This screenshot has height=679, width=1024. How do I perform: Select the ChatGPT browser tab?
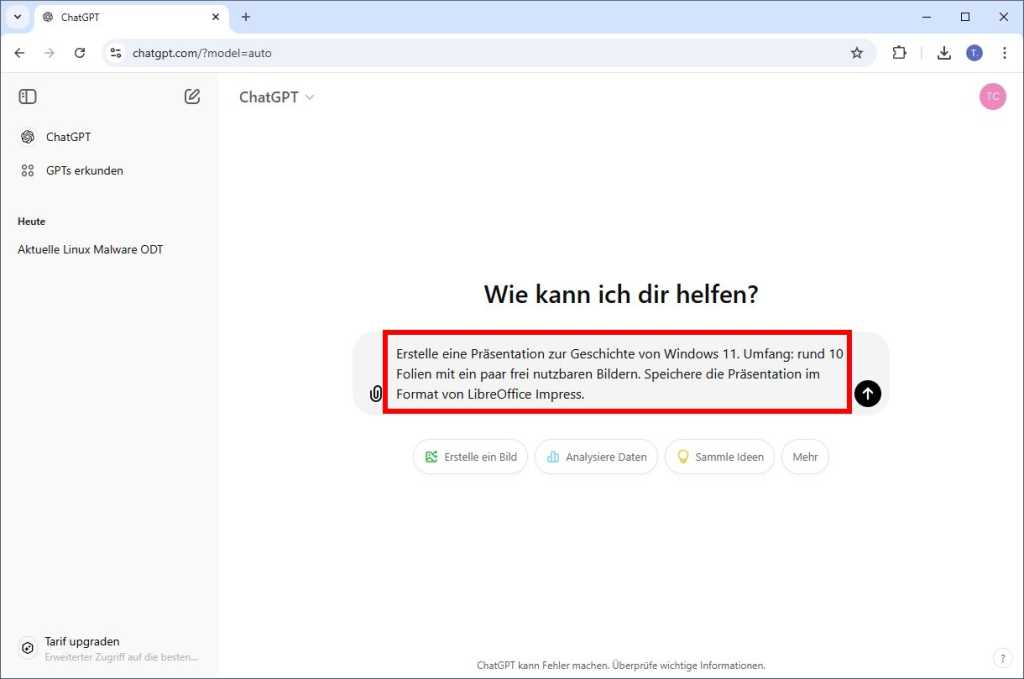[110, 17]
